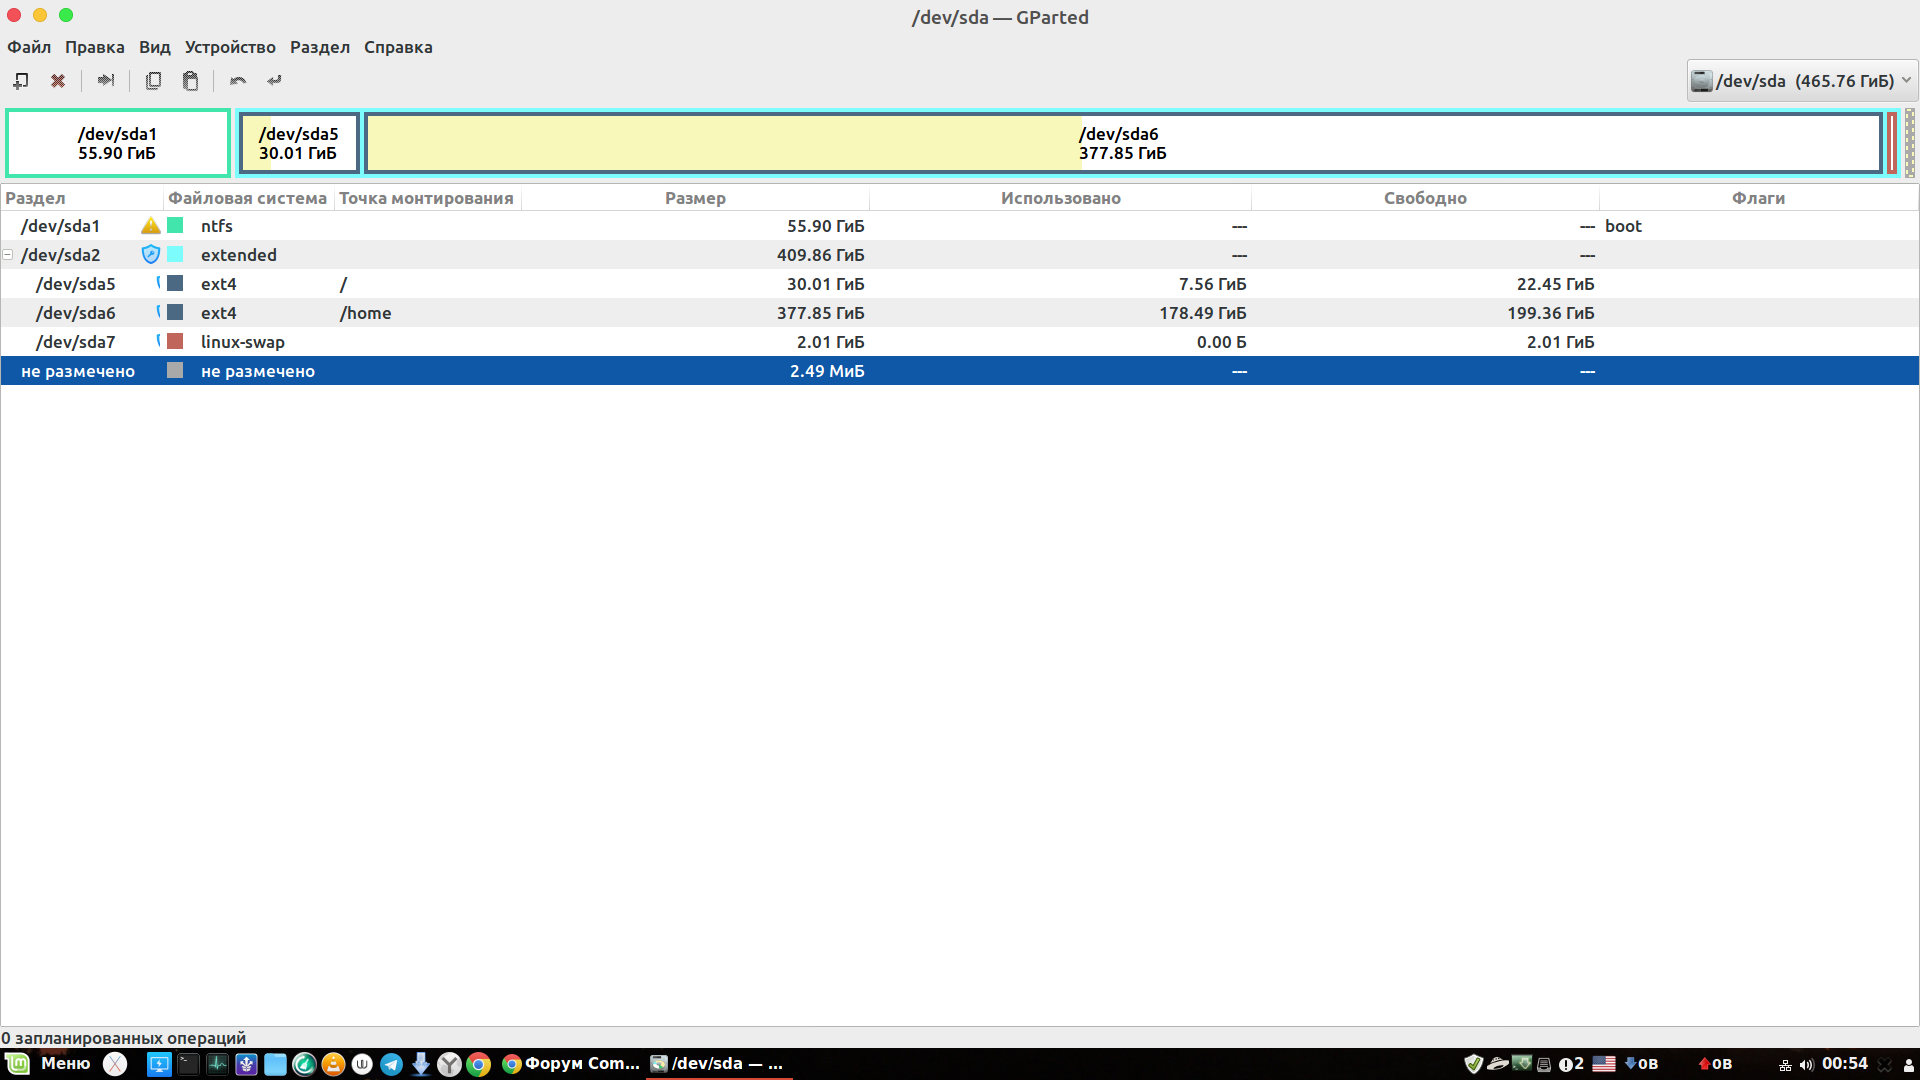Click the warning icon next to /dev/sda1
Screen dimensions: 1920x1080
150,226
